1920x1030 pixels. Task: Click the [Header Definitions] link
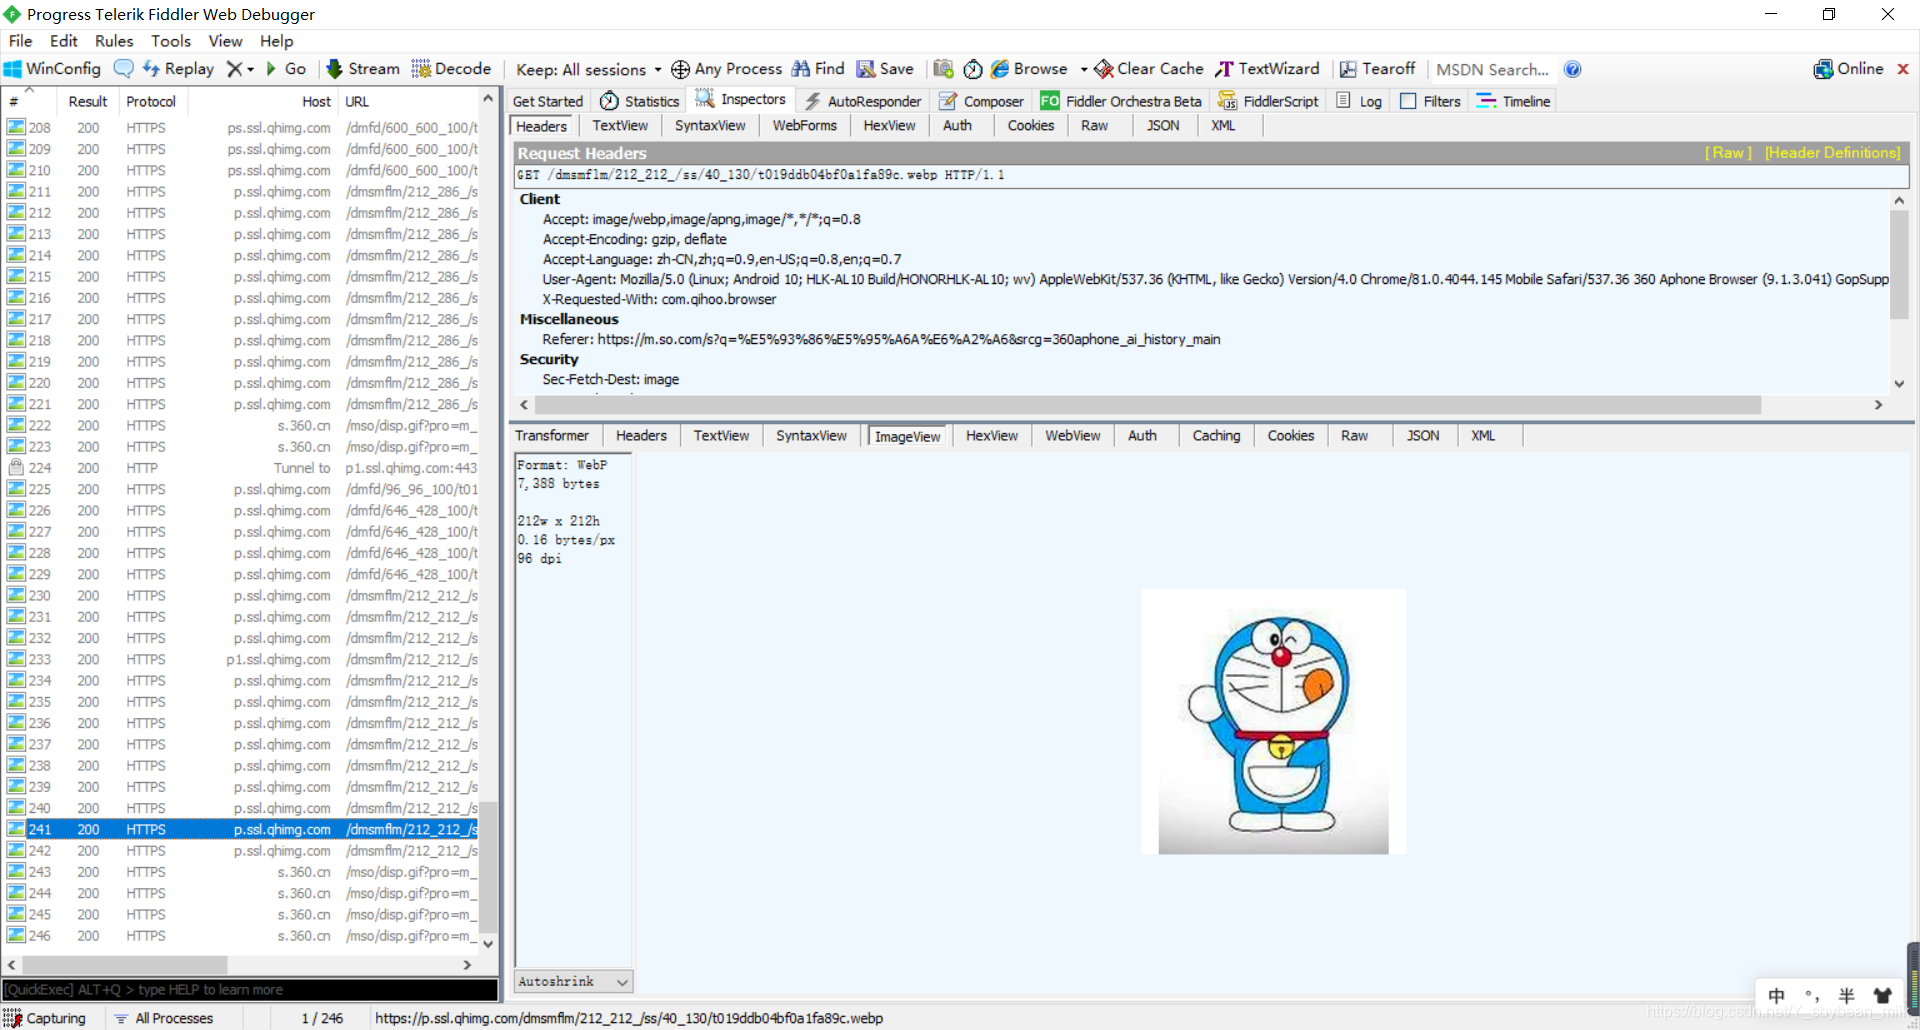1832,153
